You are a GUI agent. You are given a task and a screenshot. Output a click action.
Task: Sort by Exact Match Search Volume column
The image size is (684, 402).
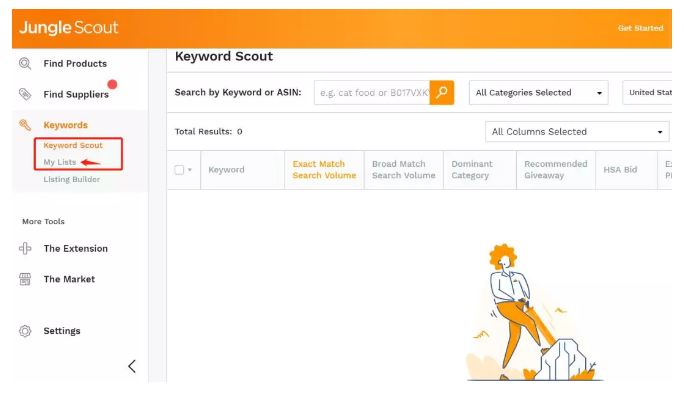click(x=324, y=170)
